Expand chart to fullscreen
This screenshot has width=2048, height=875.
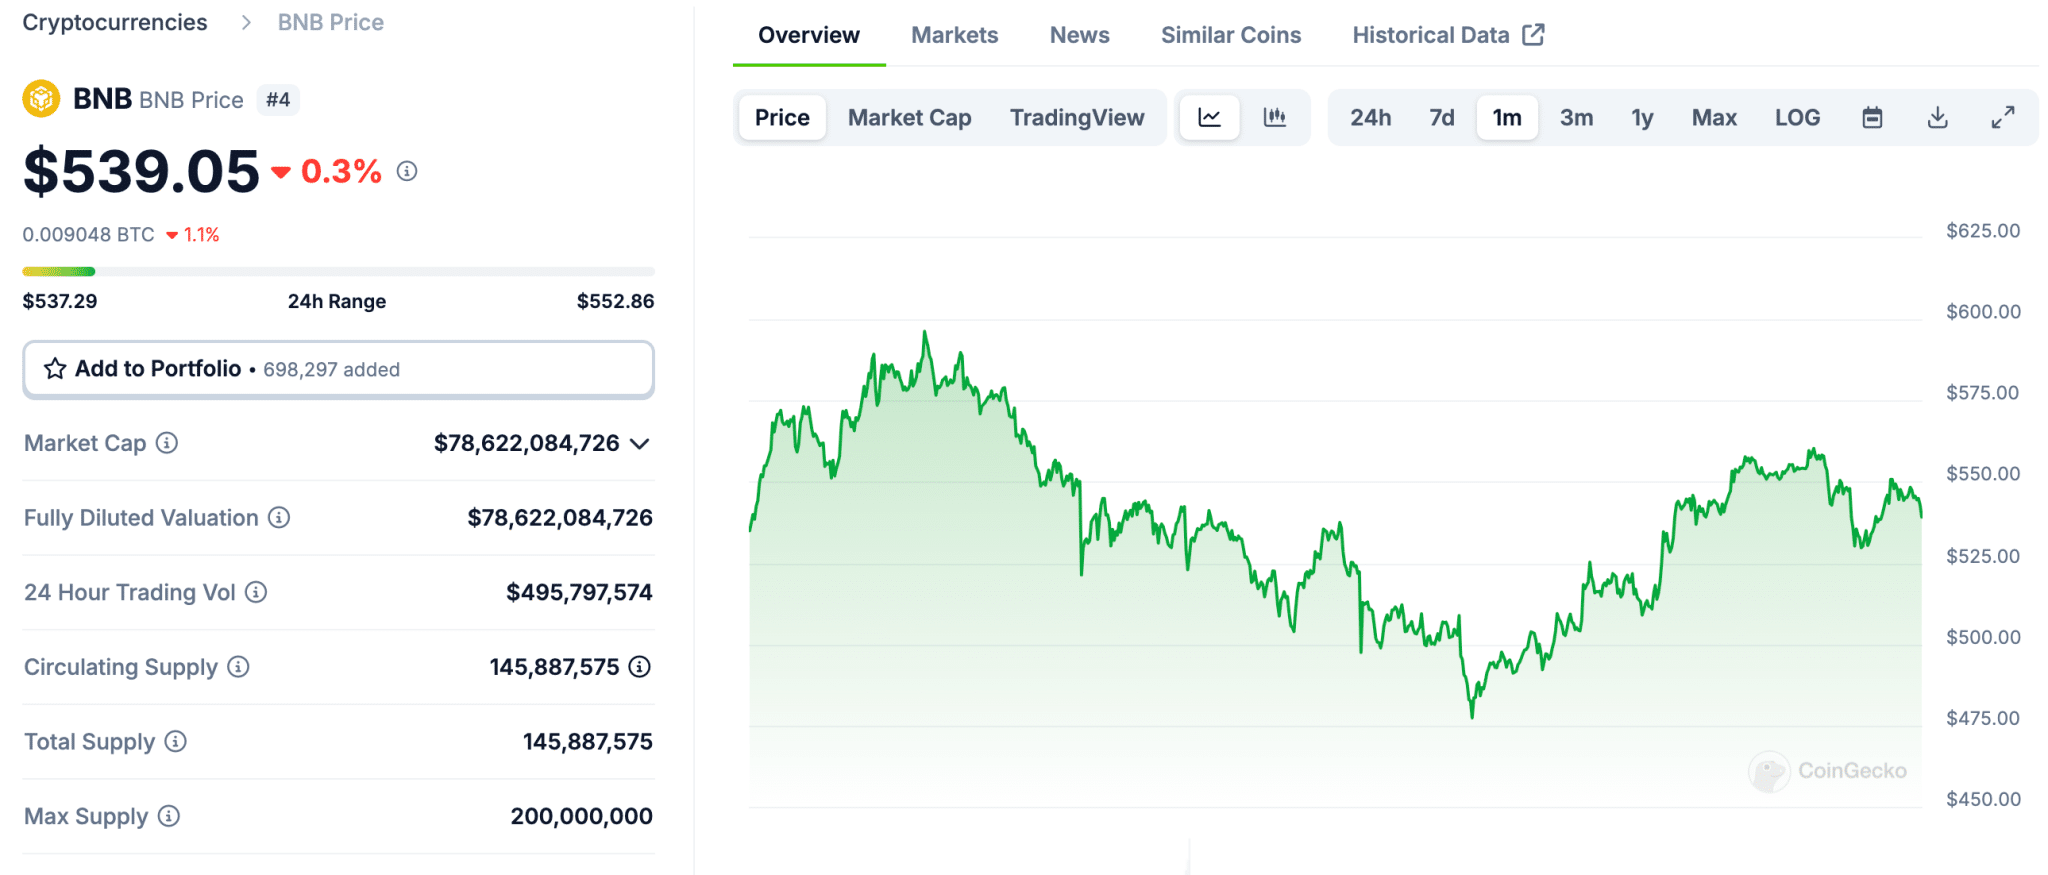coord(2002,118)
